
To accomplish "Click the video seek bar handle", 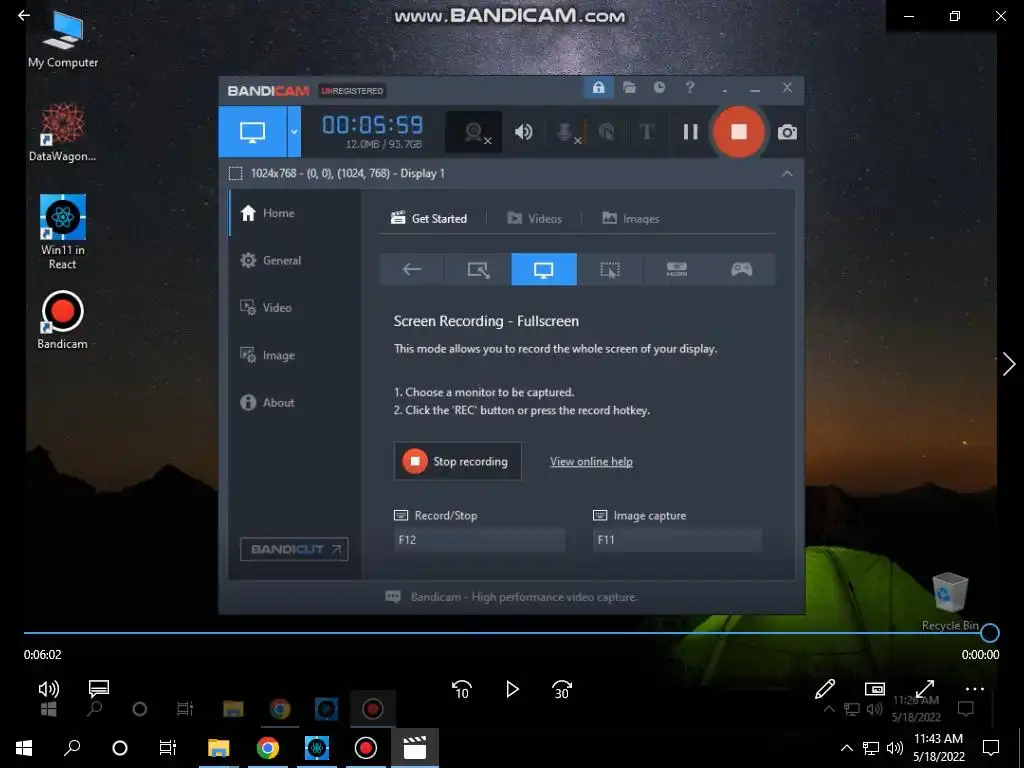I will click(989, 632).
